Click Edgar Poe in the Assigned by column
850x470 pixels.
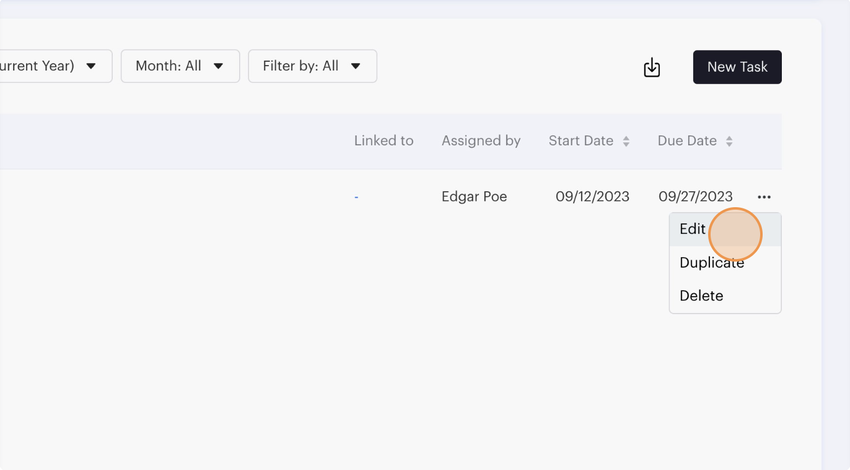[474, 197]
